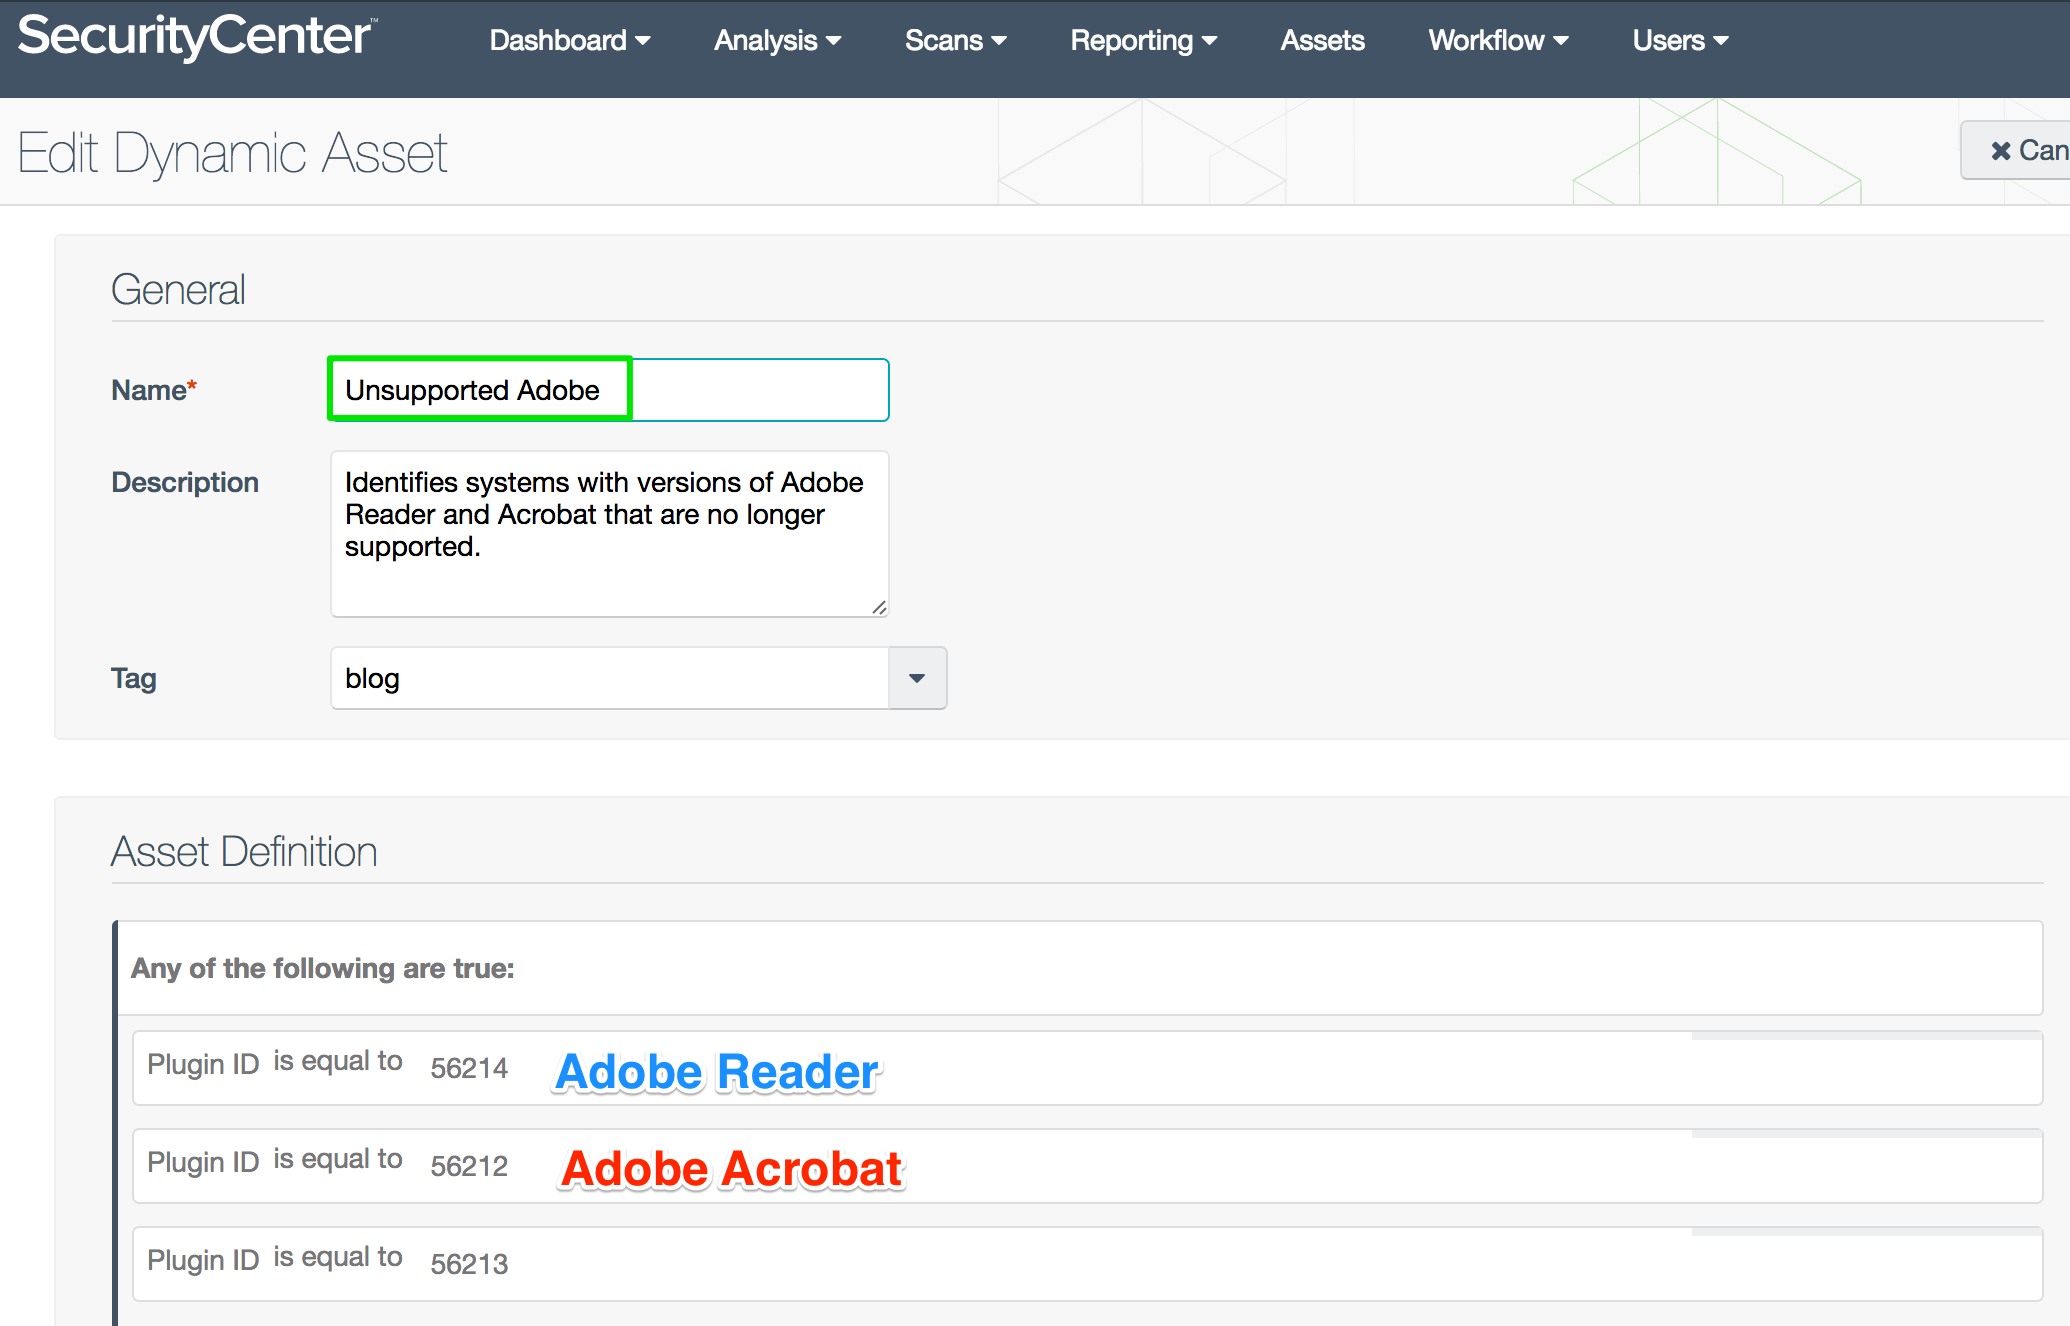The height and width of the screenshot is (1326, 2070).
Task: Click the Tag field label
Action: coord(134,678)
